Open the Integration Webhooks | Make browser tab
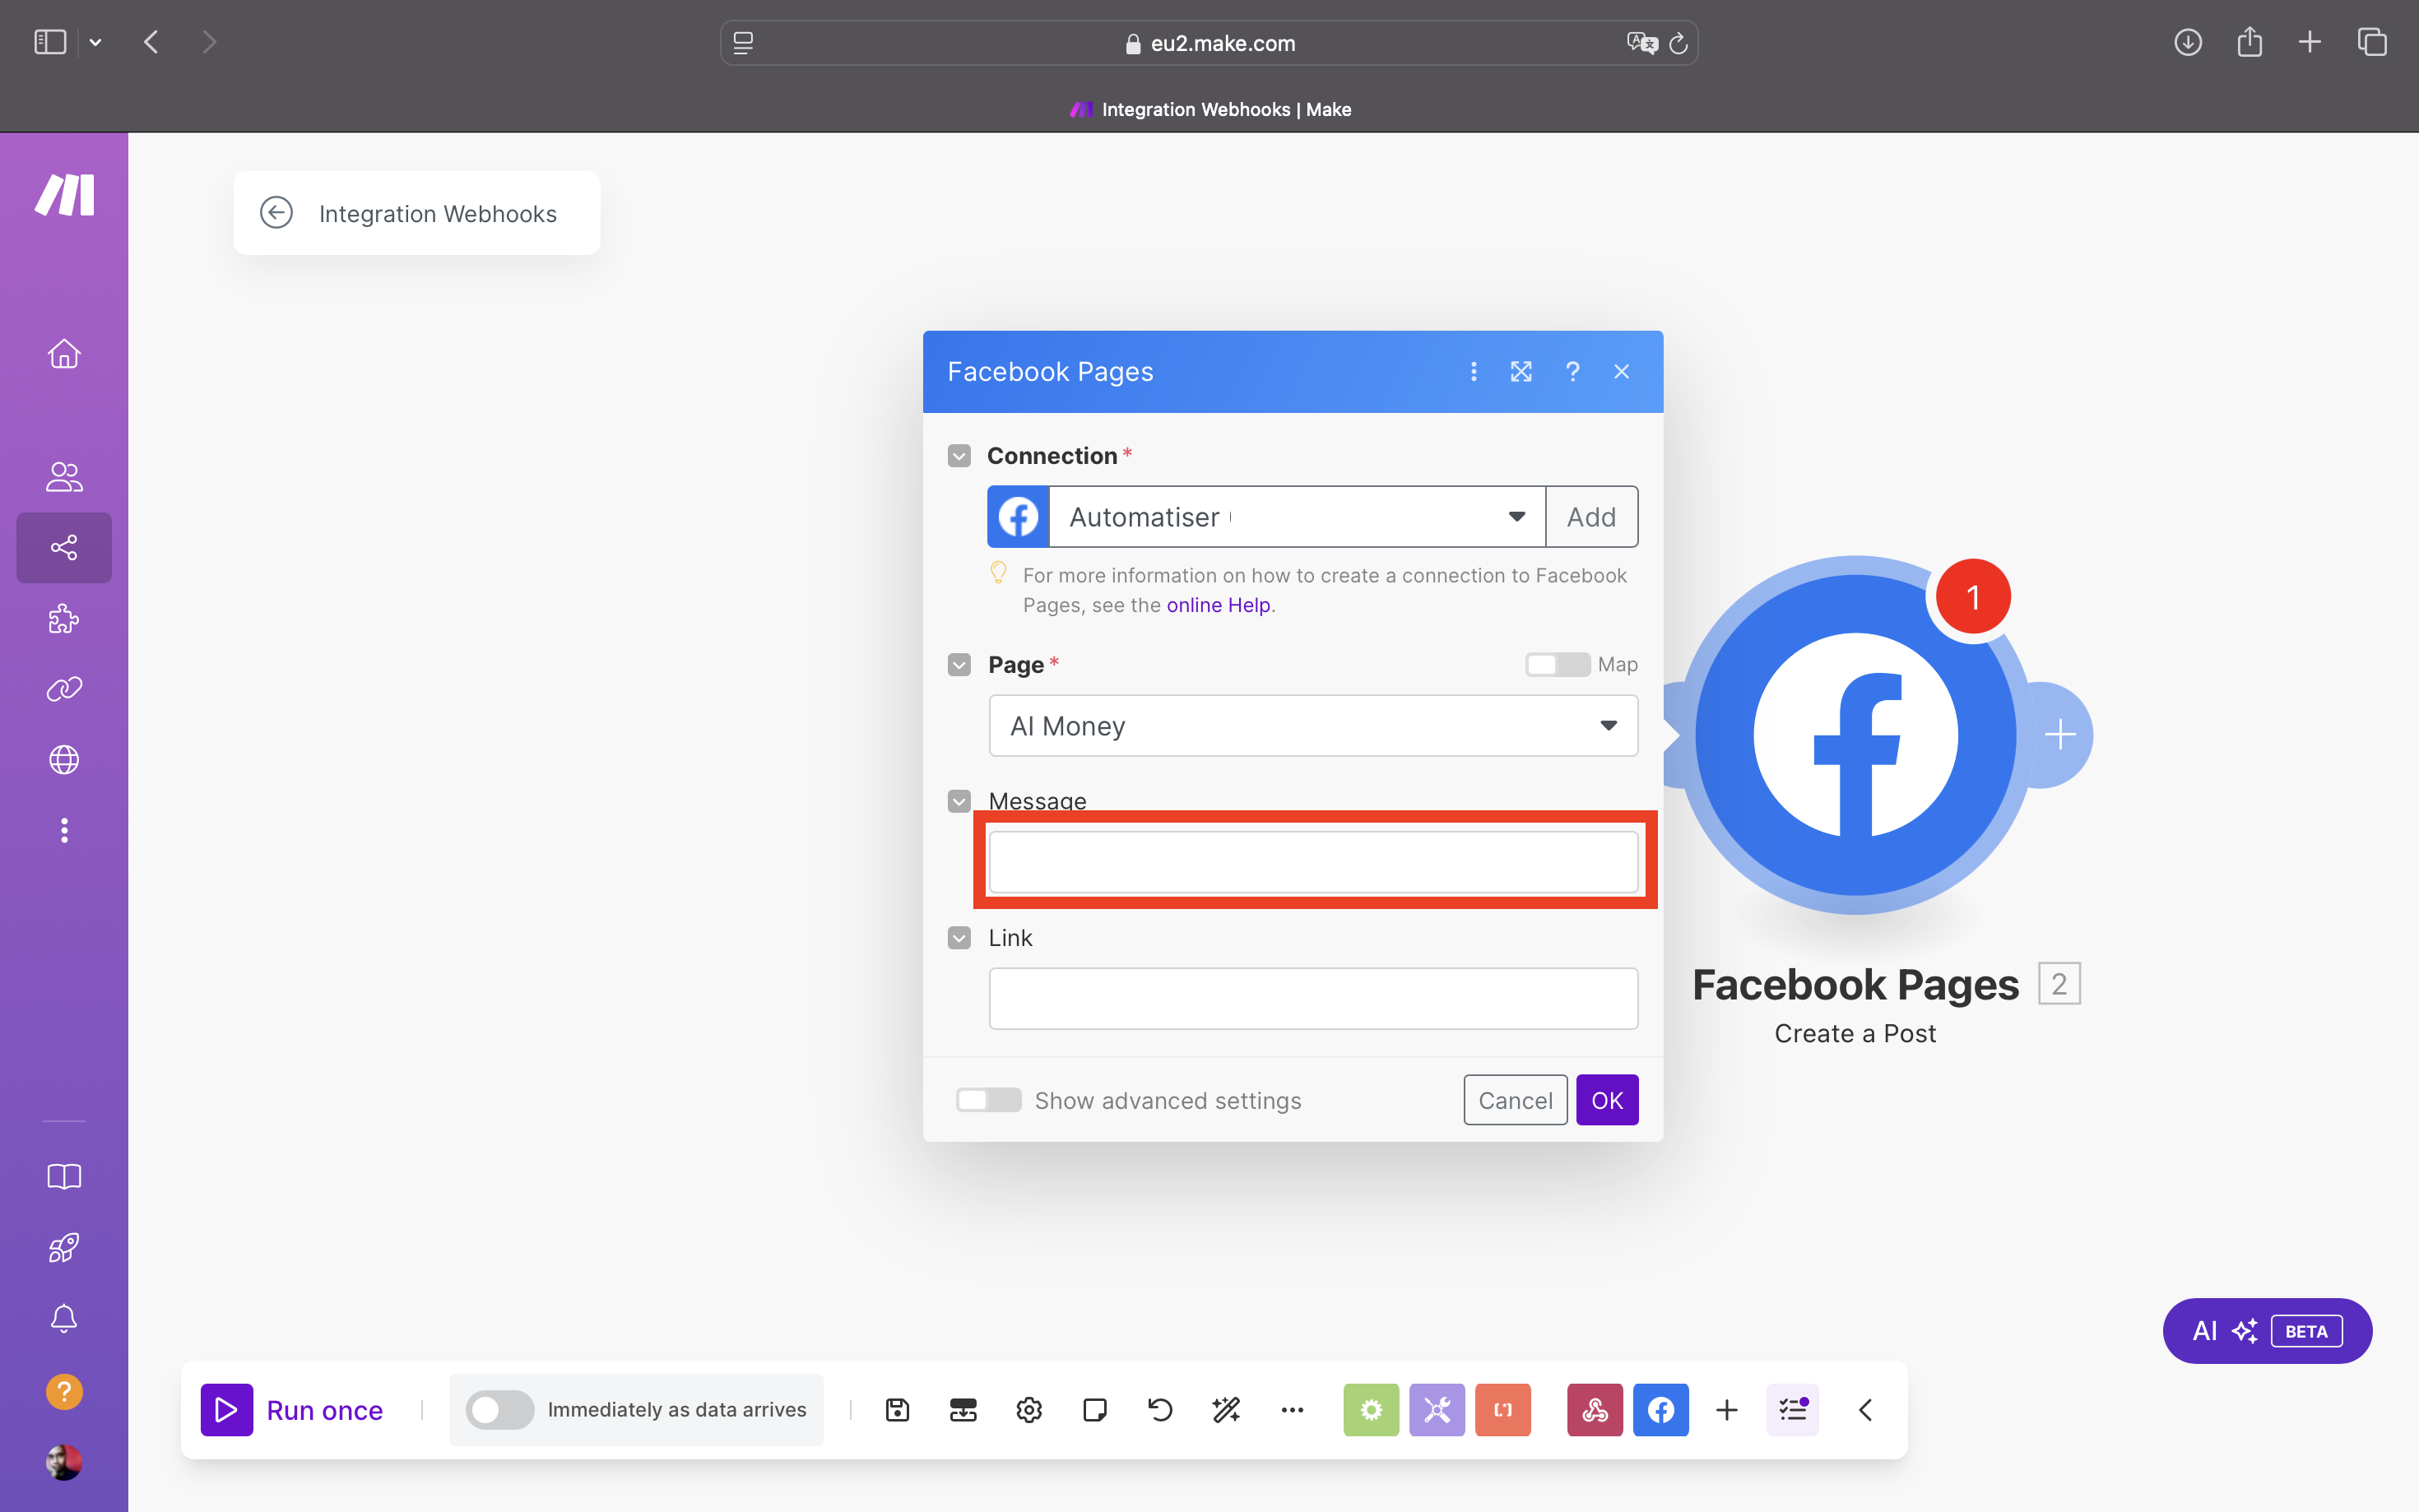Image resolution: width=2419 pixels, height=1512 pixels. [1210, 109]
